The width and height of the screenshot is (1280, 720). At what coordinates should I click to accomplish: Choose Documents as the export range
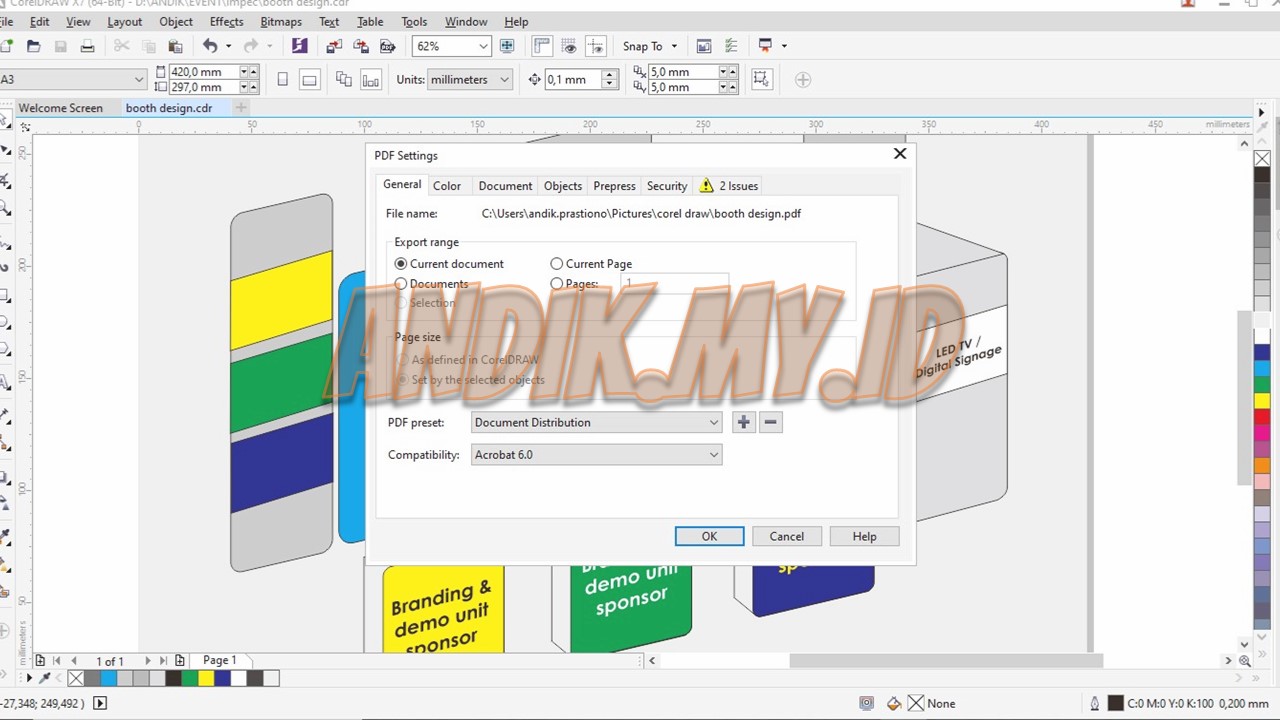[401, 284]
